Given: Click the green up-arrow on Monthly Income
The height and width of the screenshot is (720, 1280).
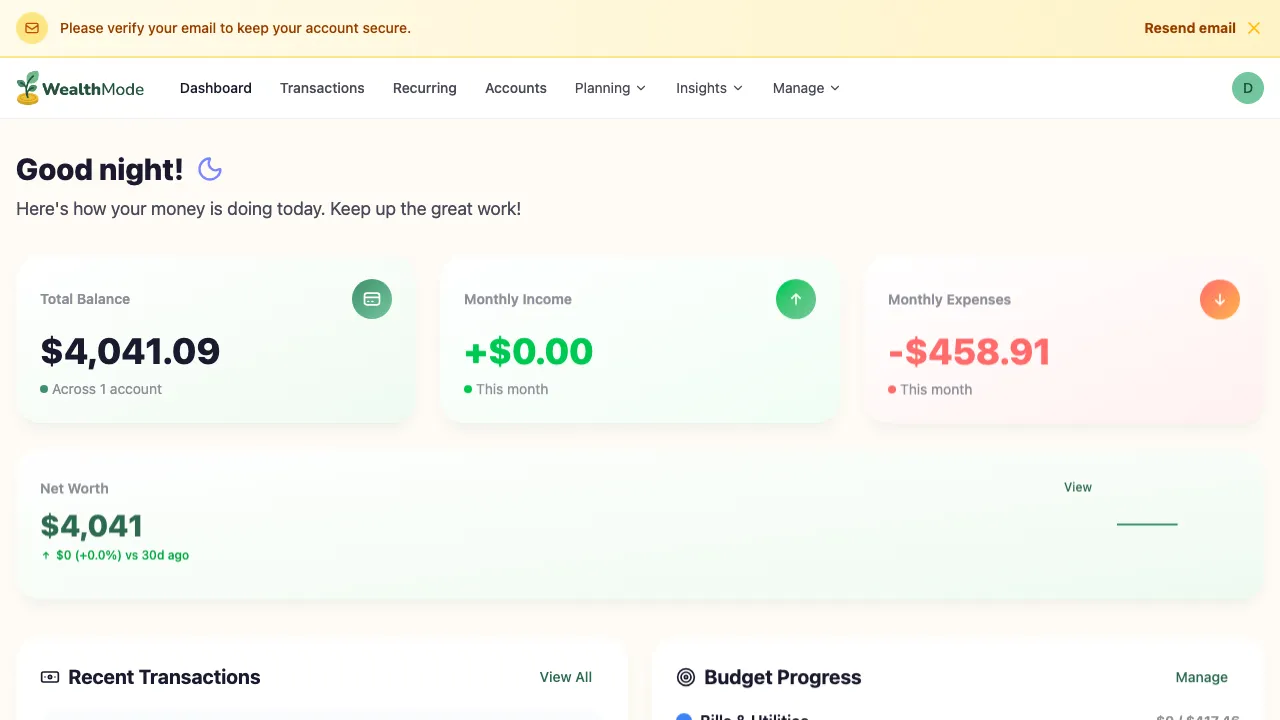Looking at the screenshot, I should click(795, 299).
